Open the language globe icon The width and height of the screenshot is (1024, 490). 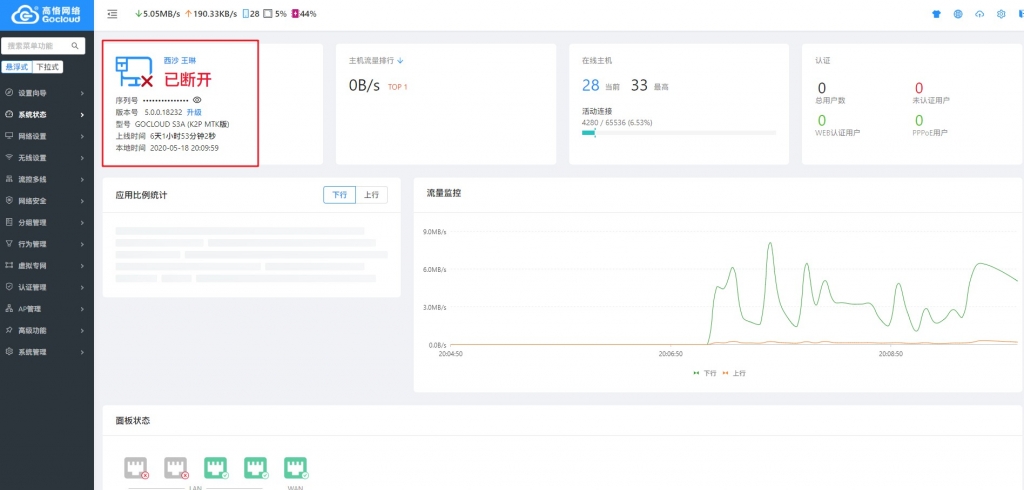tap(958, 14)
